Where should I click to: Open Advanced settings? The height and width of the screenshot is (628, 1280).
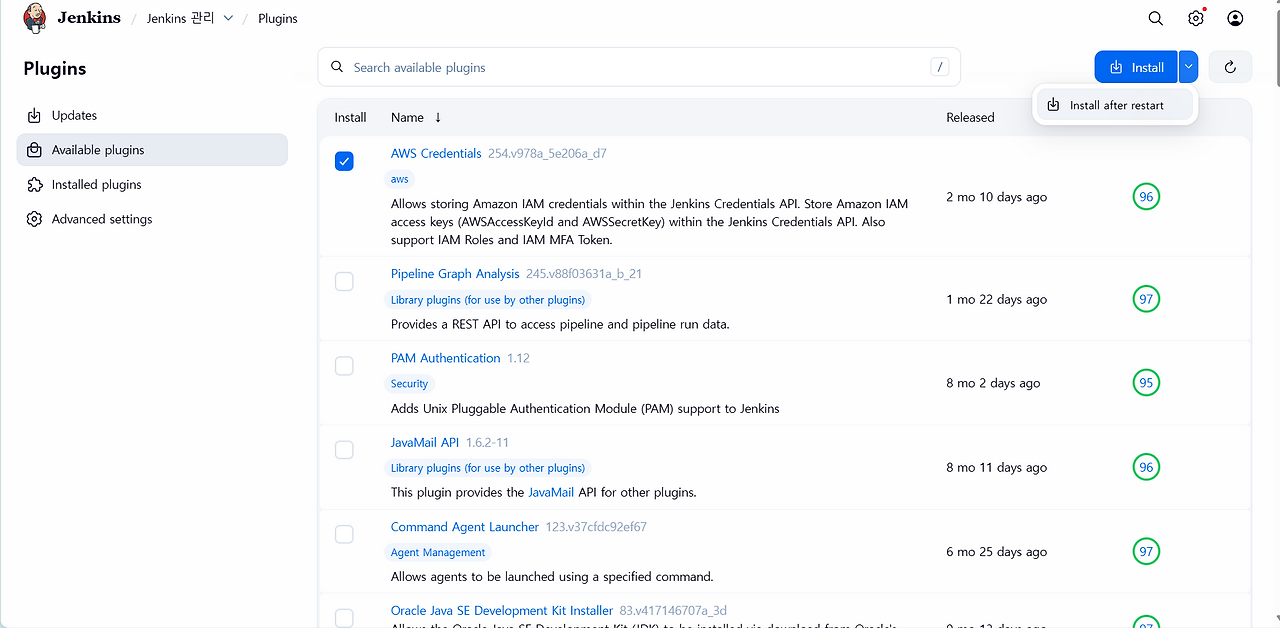pos(152,219)
